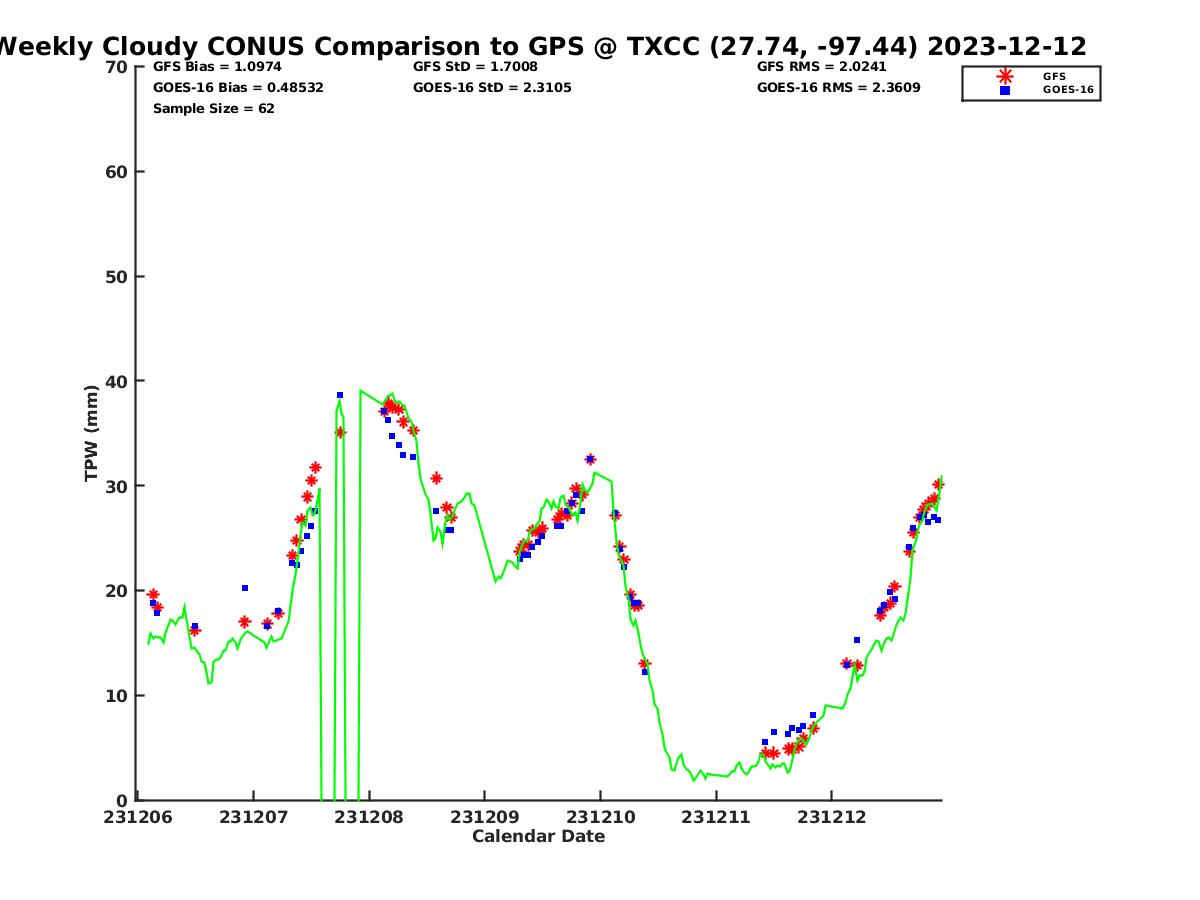
Task: Click the 'GOES-16 RMS = 2.3609' text
Action: click(x=839, y=88)
